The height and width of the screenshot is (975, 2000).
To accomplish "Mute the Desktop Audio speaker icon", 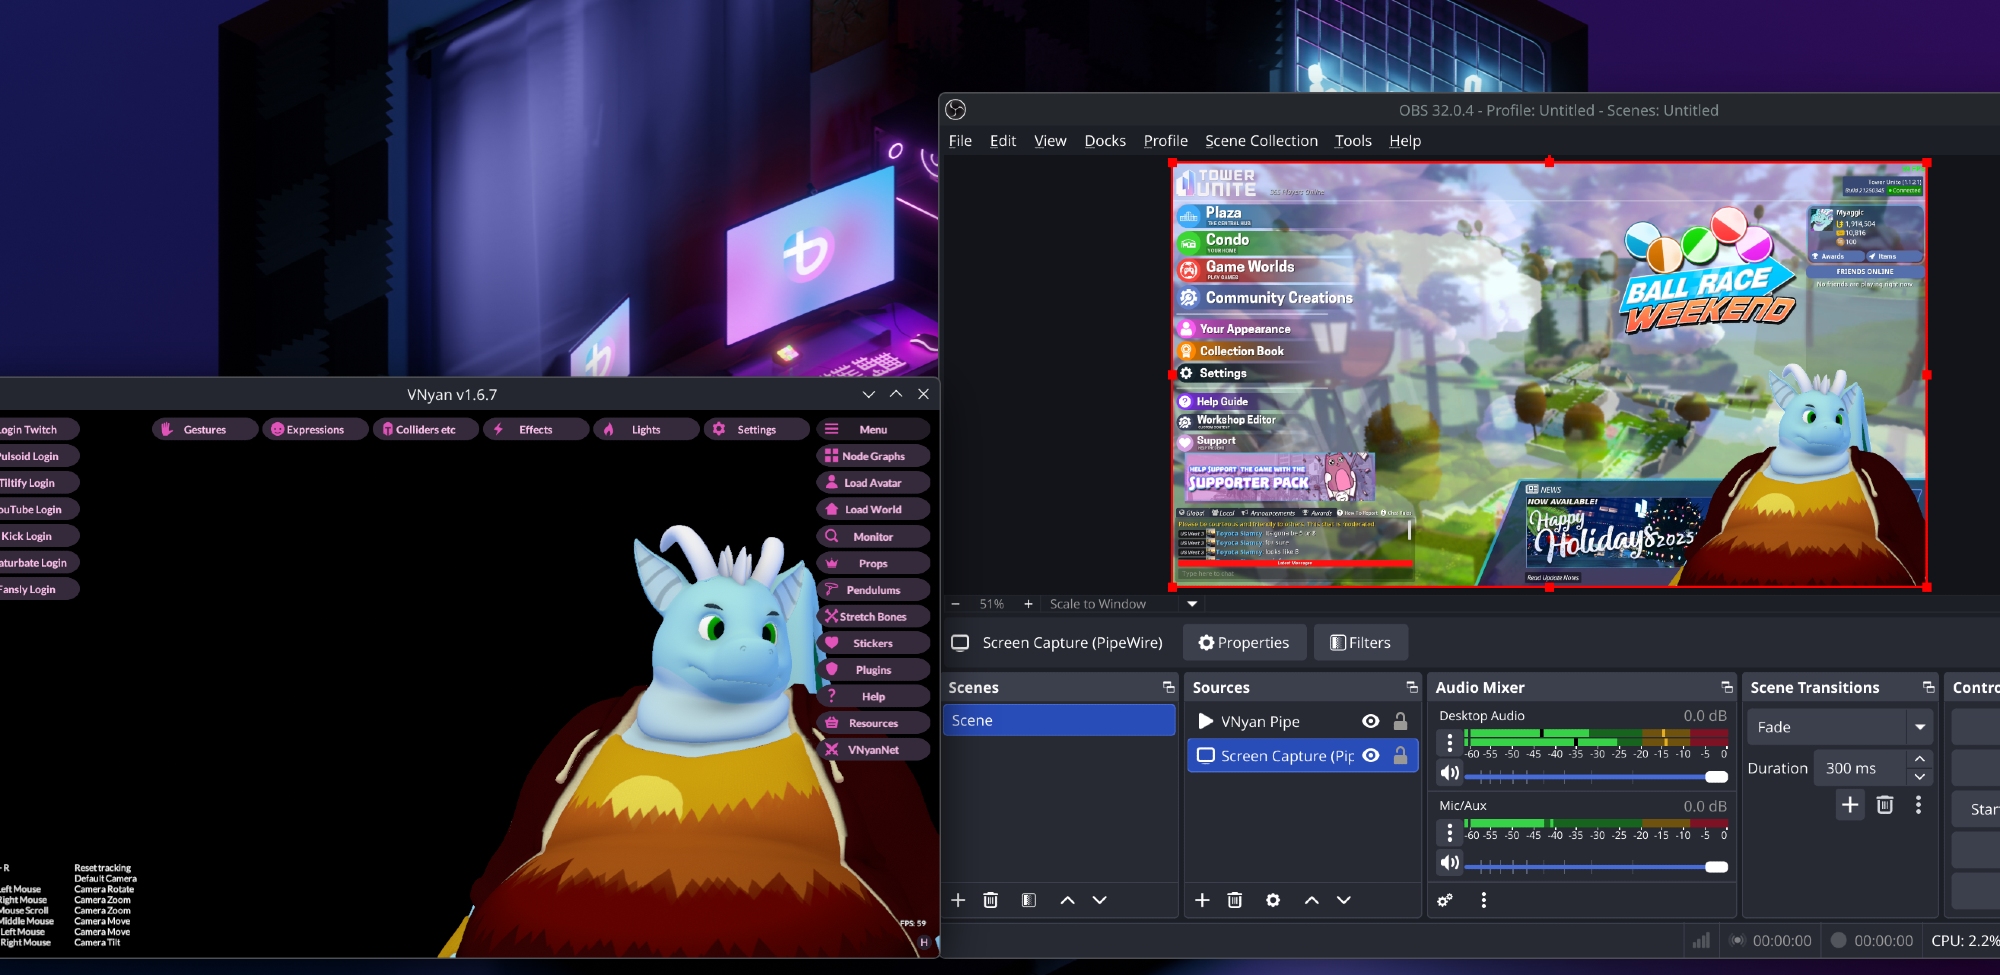I will (x=1449, y=773).
